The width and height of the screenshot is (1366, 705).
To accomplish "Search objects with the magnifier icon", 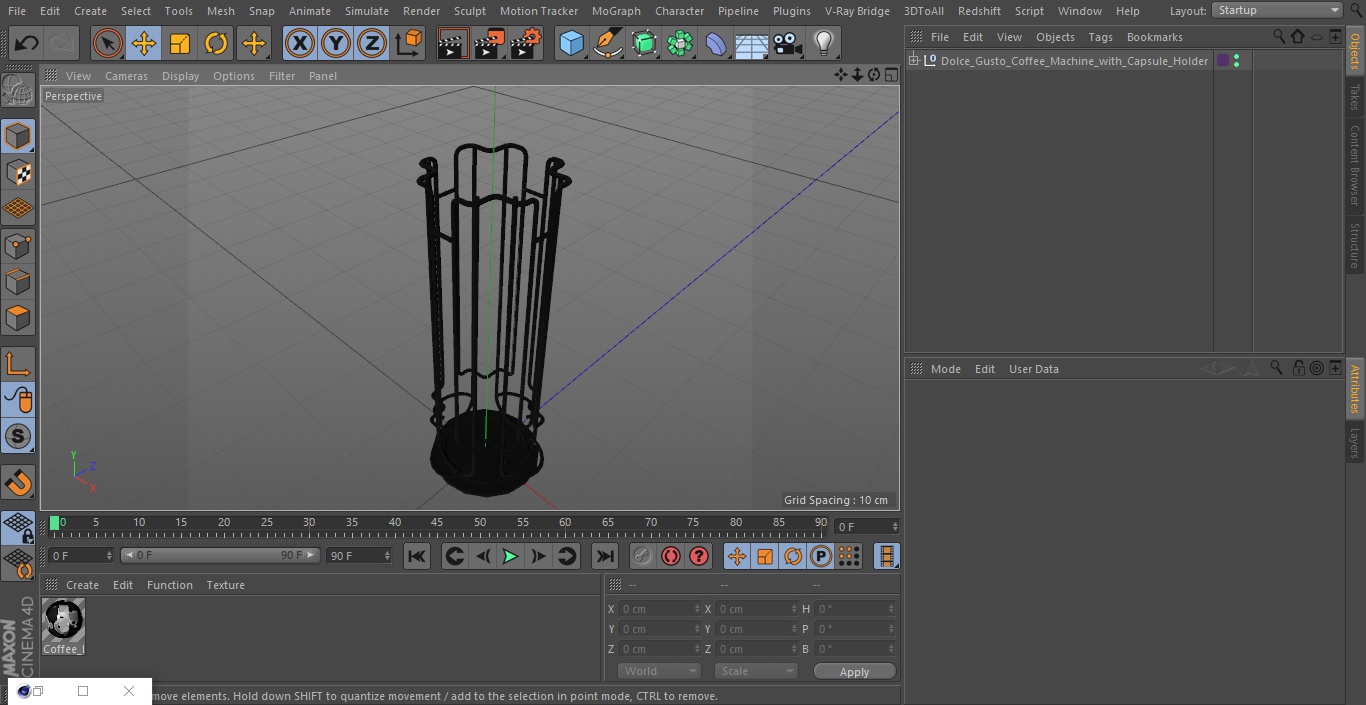I will tap(1278, 36).
